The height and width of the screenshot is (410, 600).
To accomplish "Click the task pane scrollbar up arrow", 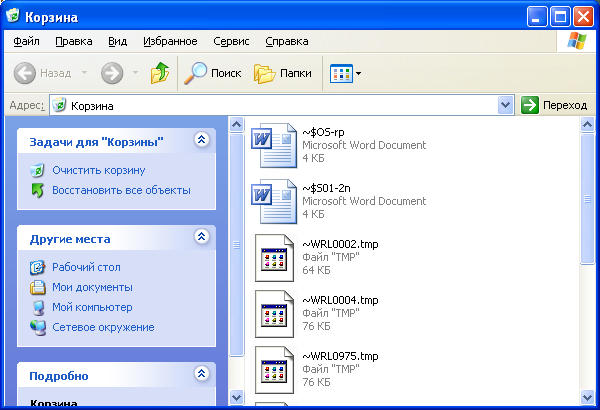I will pyautogui.click(x=236, y=124).
